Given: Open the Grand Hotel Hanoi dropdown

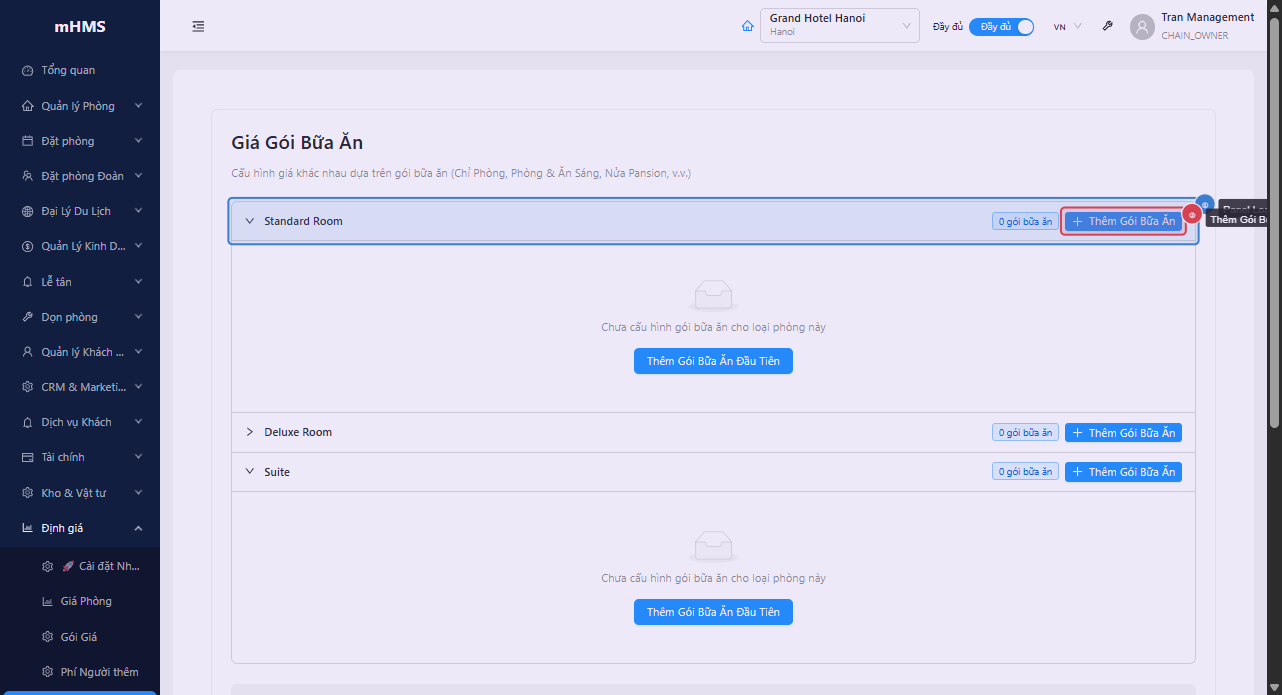Looking at the screenshot, I should pyautogui.click(x=839, y=26).
